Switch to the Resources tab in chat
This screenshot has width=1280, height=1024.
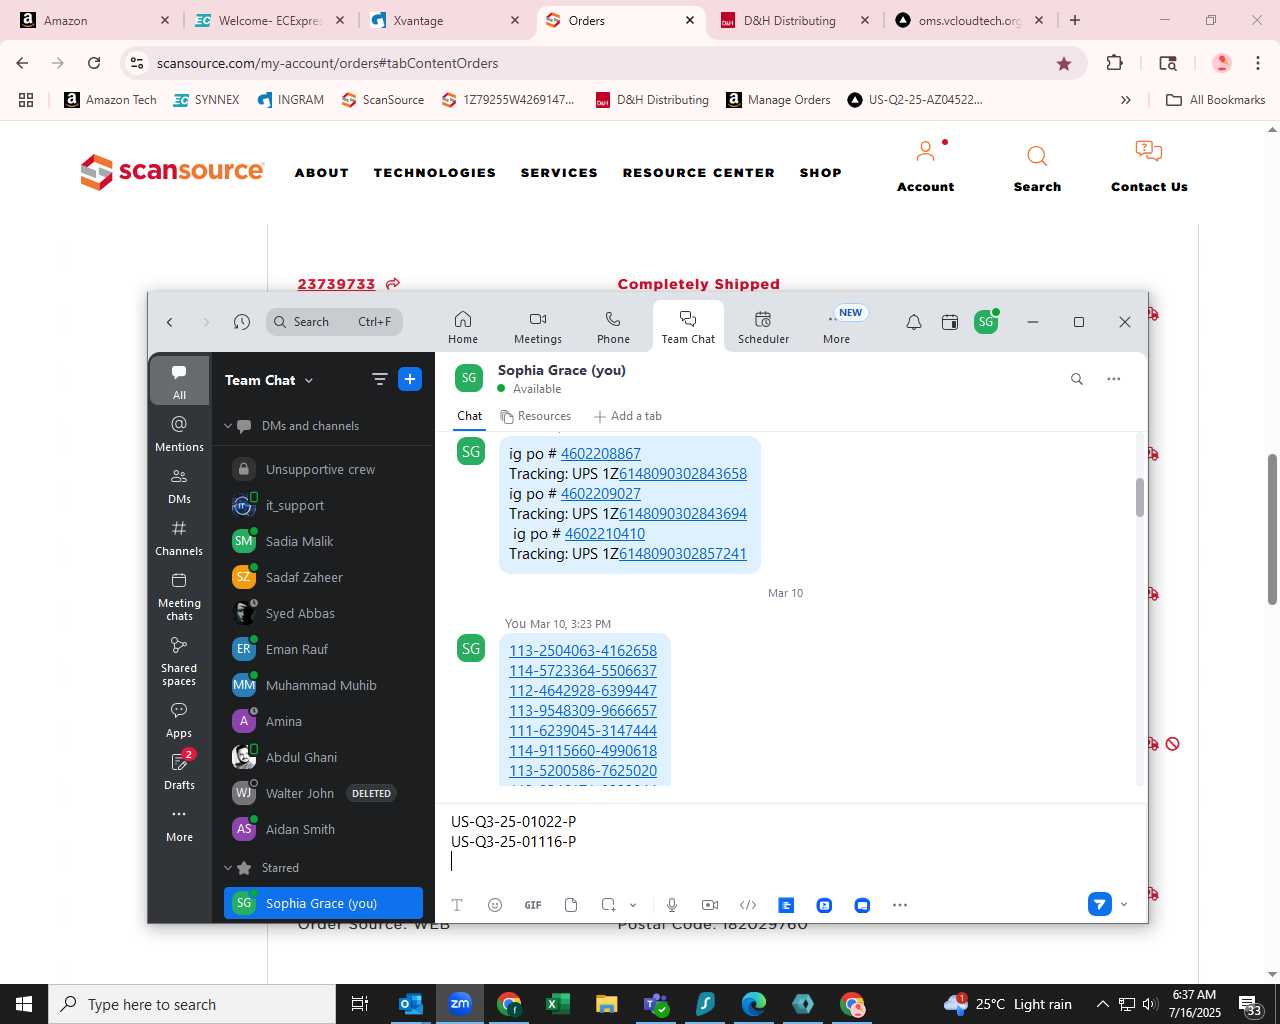point(536,416)
